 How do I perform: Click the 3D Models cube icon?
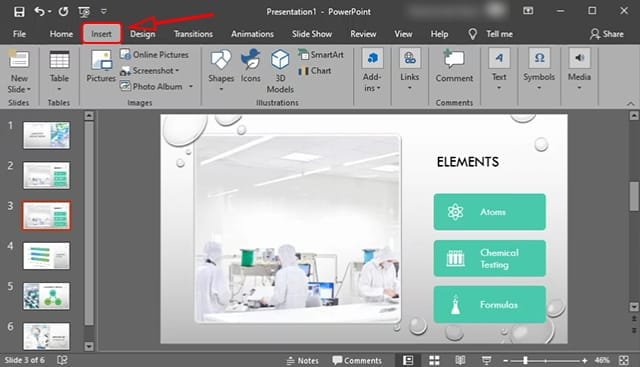(x=280, y=60)
